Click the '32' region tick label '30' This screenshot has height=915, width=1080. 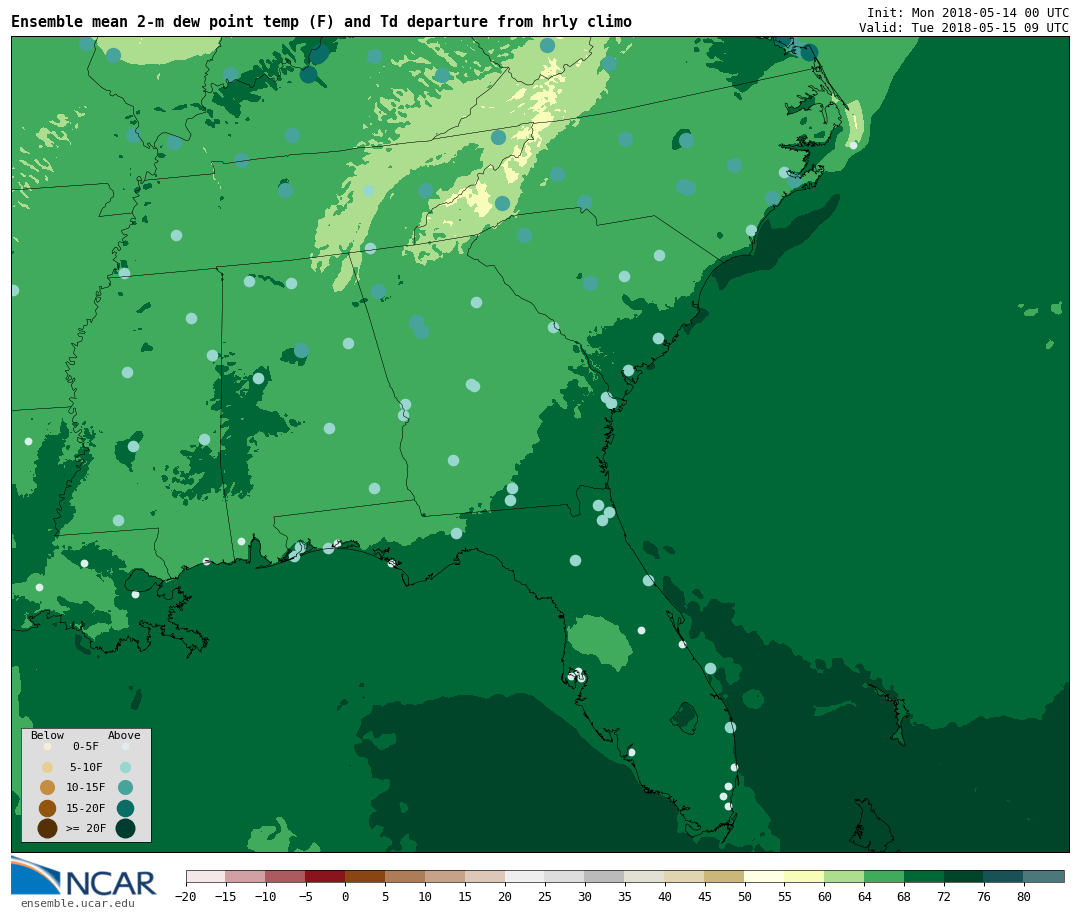(x=585, y=896)
